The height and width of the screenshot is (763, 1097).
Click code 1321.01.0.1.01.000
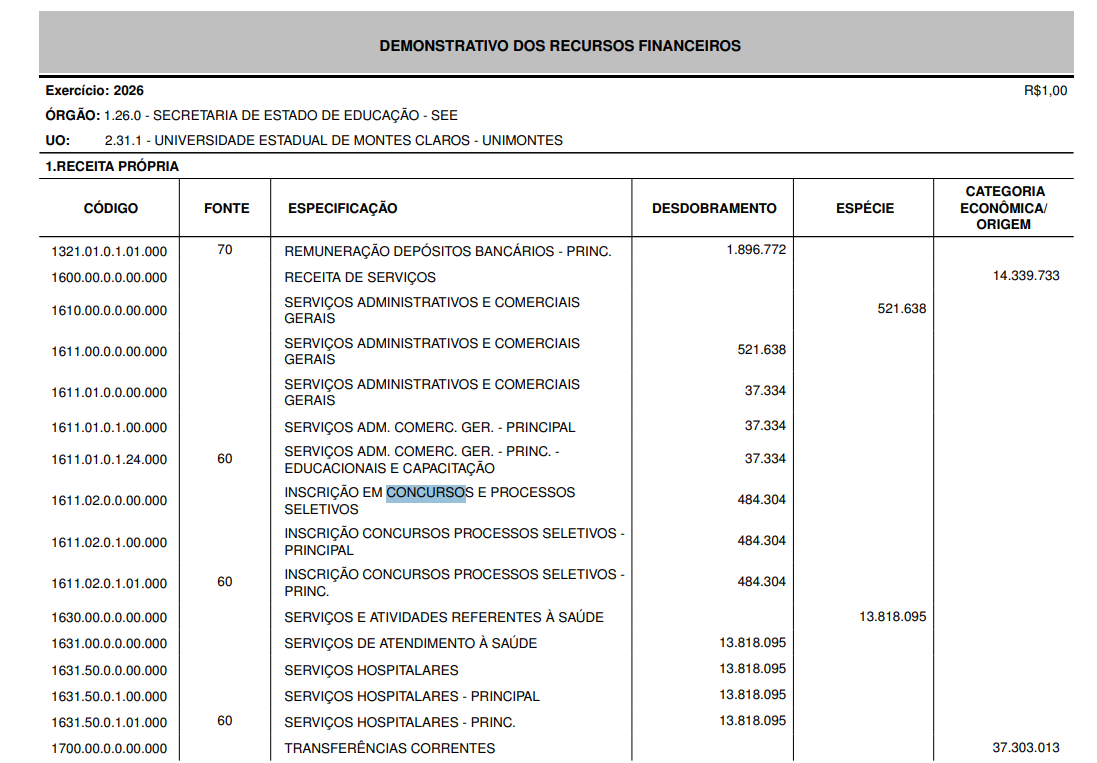[x=109, y=252]
